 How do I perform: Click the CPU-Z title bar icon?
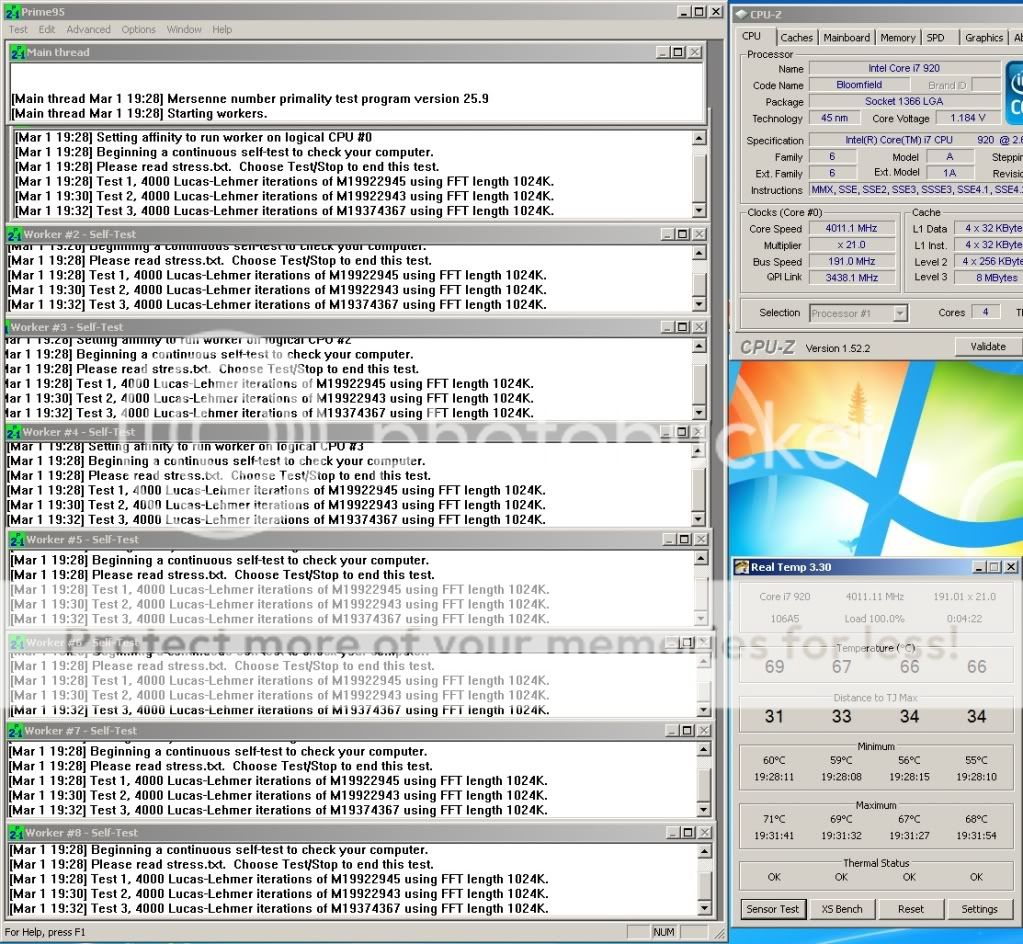pyautogui.click(x=741, y=14)
